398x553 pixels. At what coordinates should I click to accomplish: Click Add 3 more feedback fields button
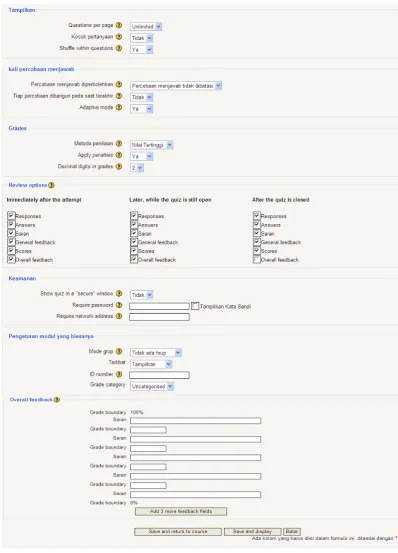pyautogui.click(x=181, y=511)
